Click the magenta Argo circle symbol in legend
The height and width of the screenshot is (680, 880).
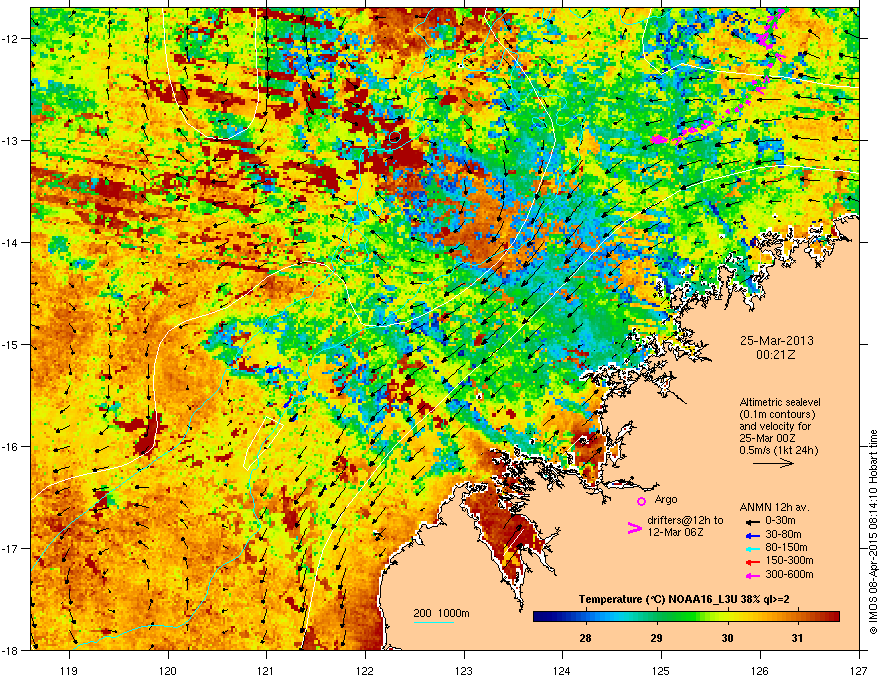pyautogui.click(x=641, y=501)
